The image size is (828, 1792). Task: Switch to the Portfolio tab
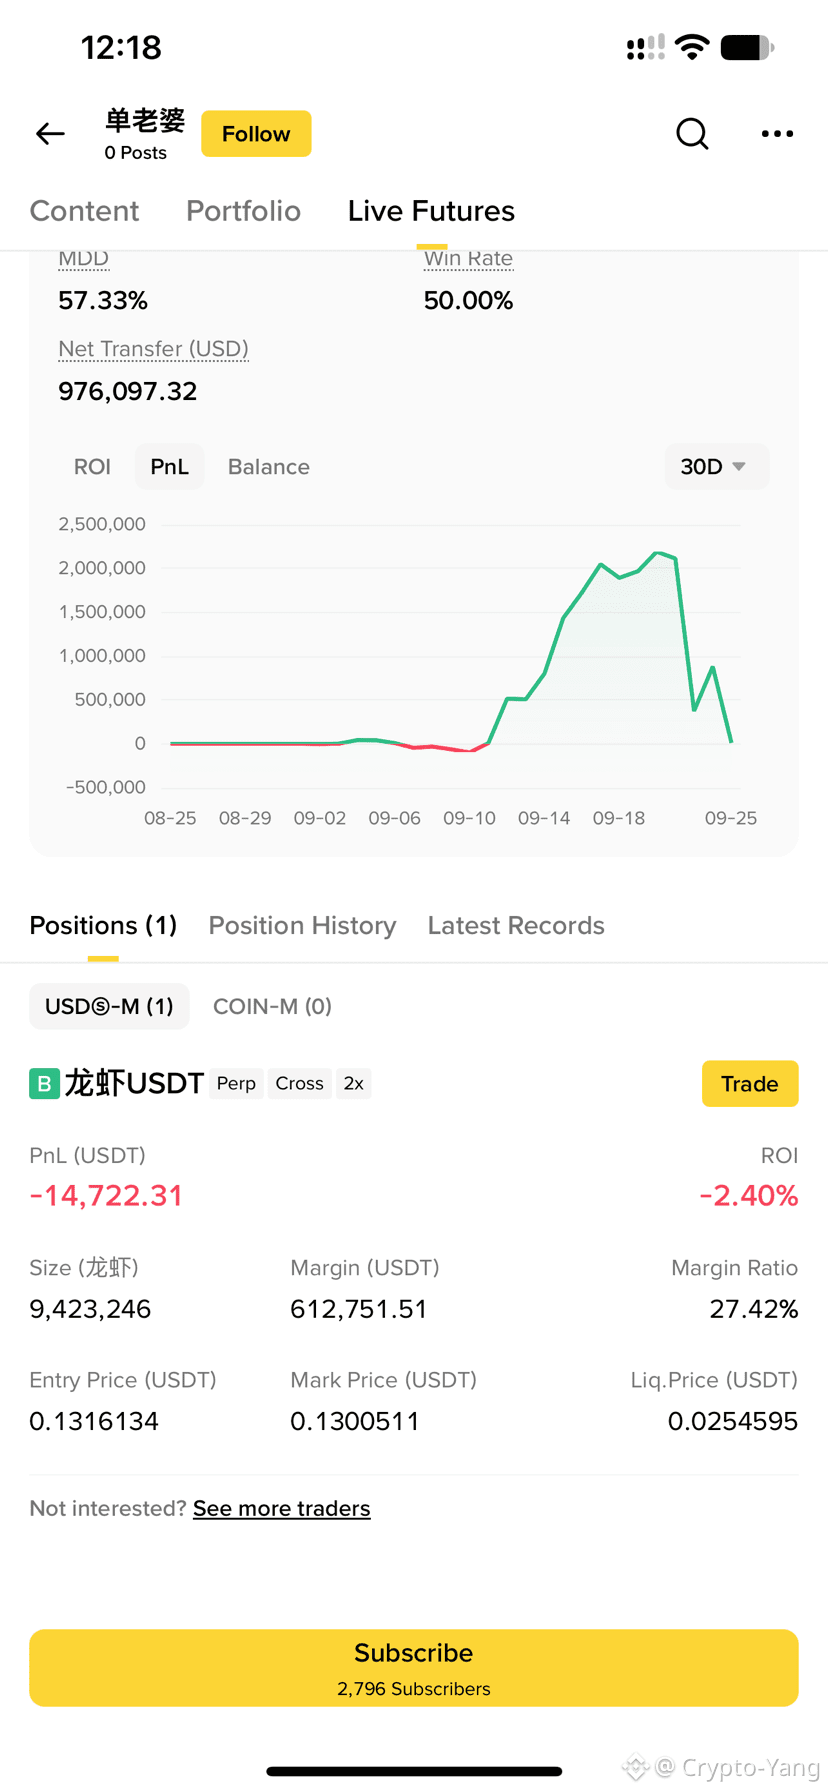[243, 211]
